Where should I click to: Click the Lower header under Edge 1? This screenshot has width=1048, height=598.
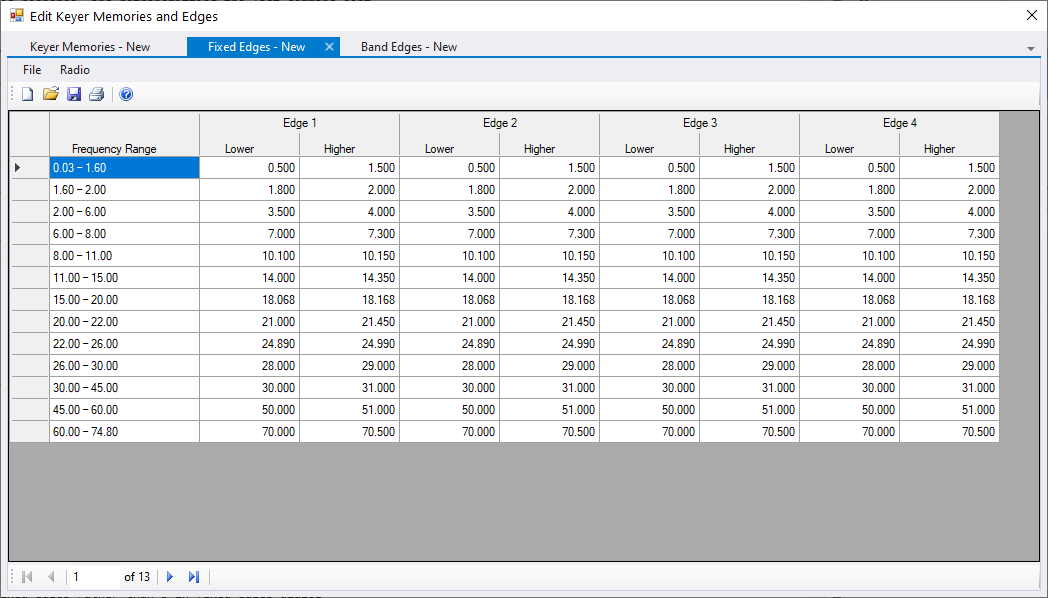(x=249, y=148)
